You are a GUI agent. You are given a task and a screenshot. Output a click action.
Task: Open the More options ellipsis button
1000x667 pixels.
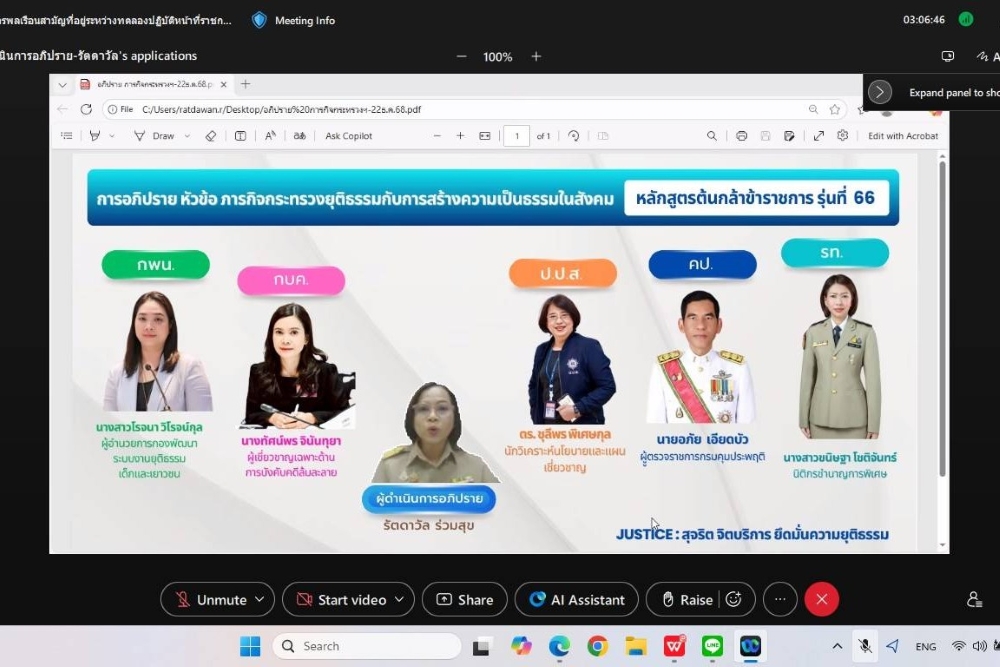tap(780, 599)
